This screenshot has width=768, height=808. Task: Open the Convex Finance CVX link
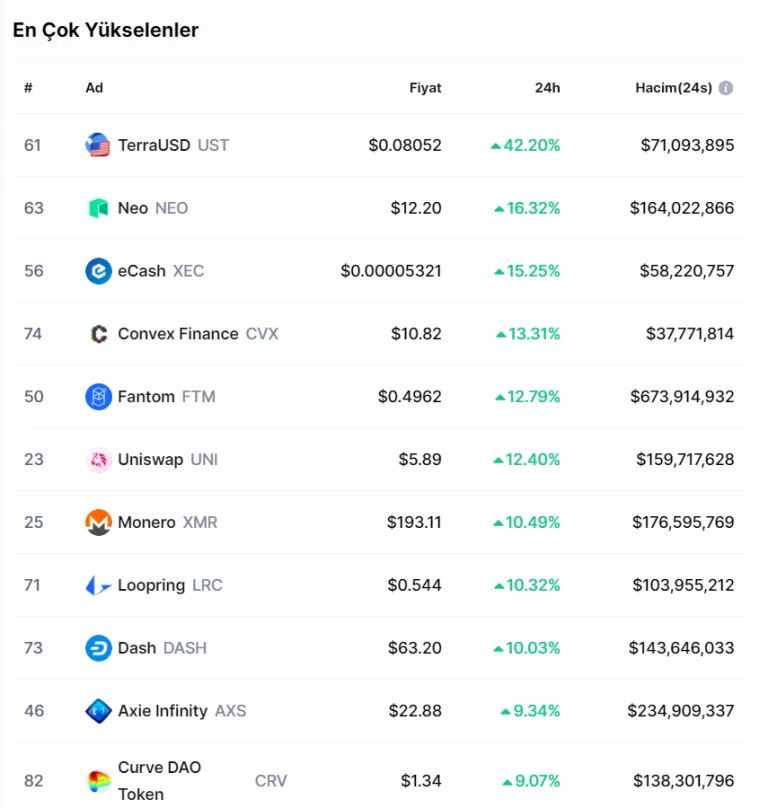(x=197, y=334)
